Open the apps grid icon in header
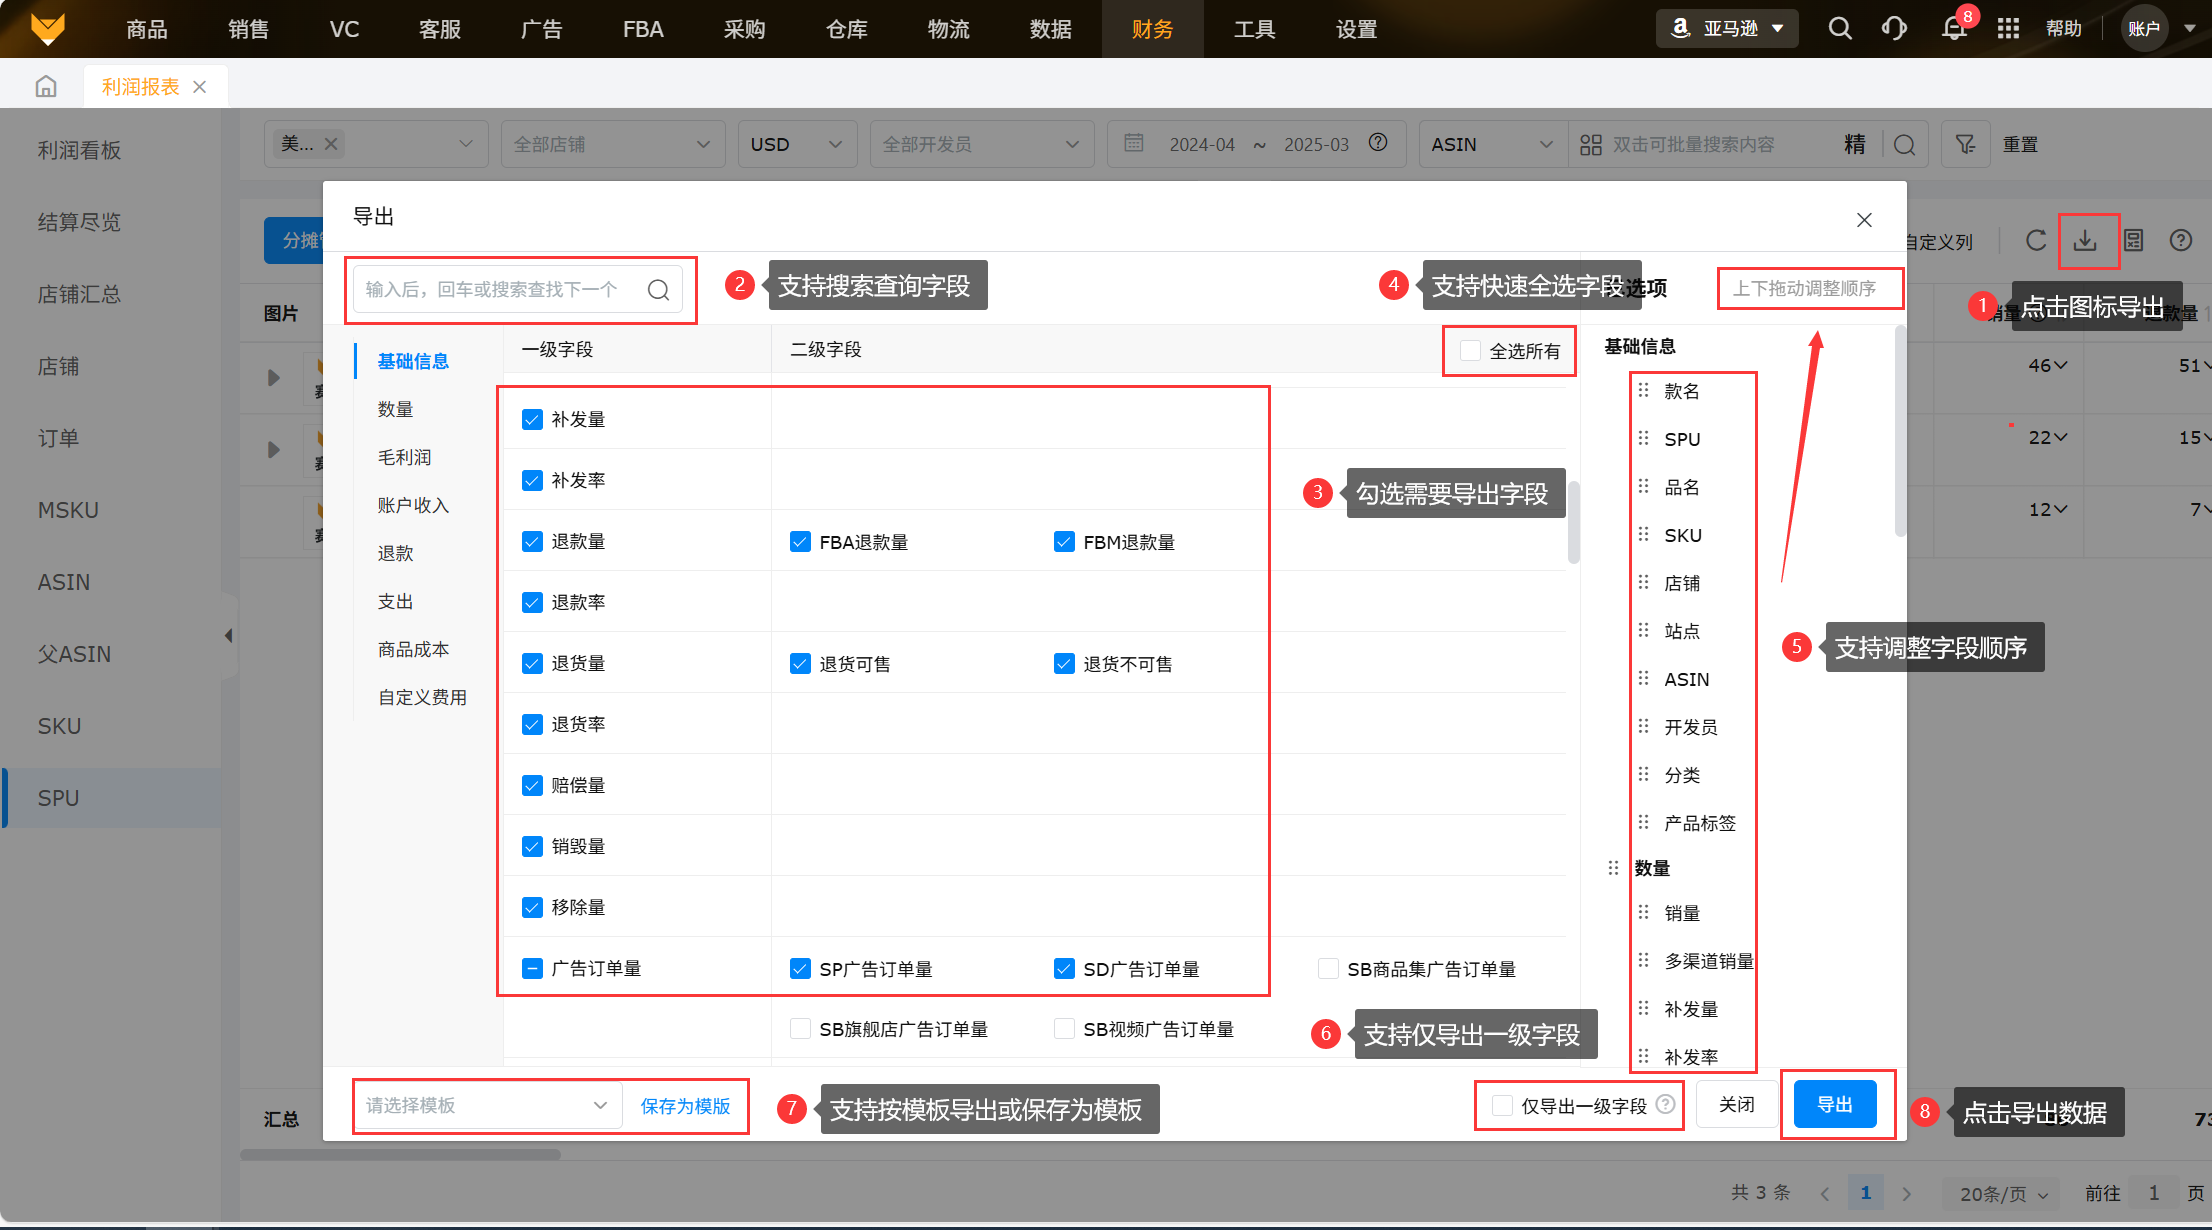Viewport: 2212px width, 1230px height. [2008, 29]
